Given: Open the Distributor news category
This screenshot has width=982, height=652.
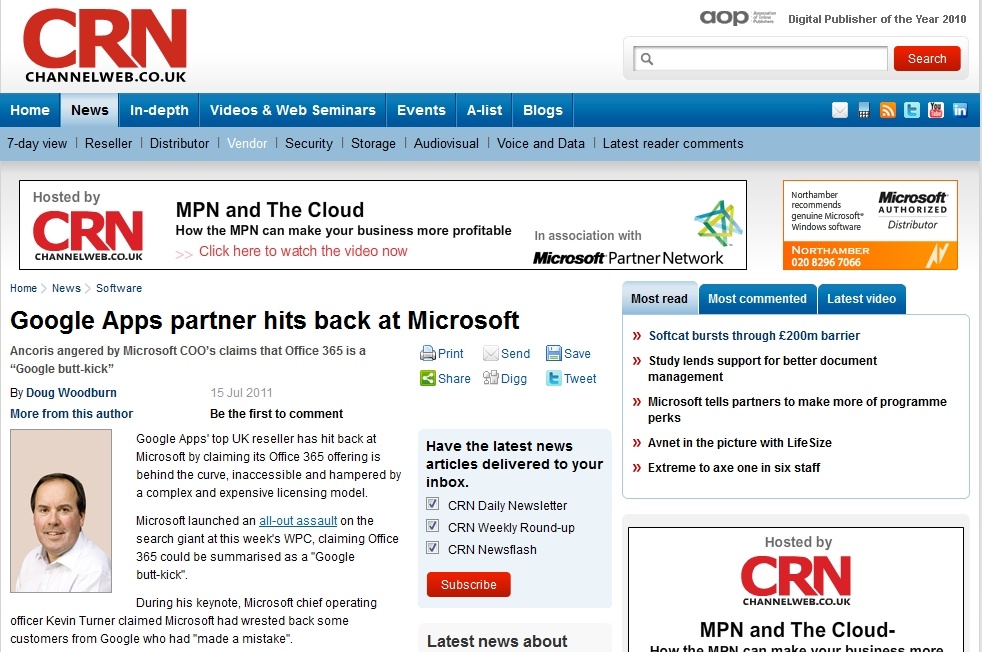Looking at the screenshot, I should pos(179,143).
